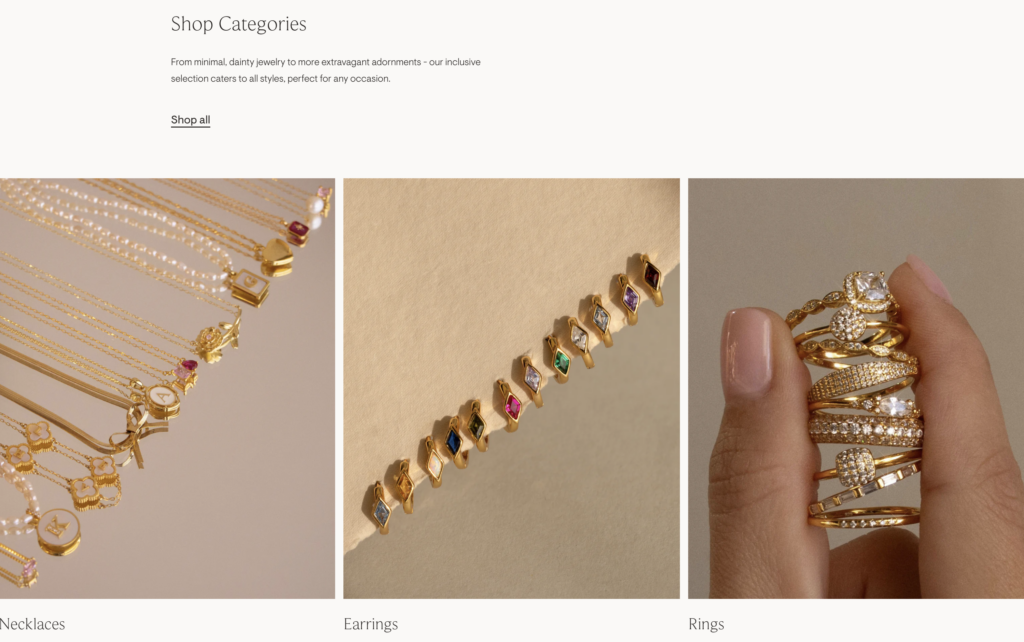Select the Necklaces text label
This screenshot has height=642, width=1024.
pyautogui.click(x=32, y=624)
